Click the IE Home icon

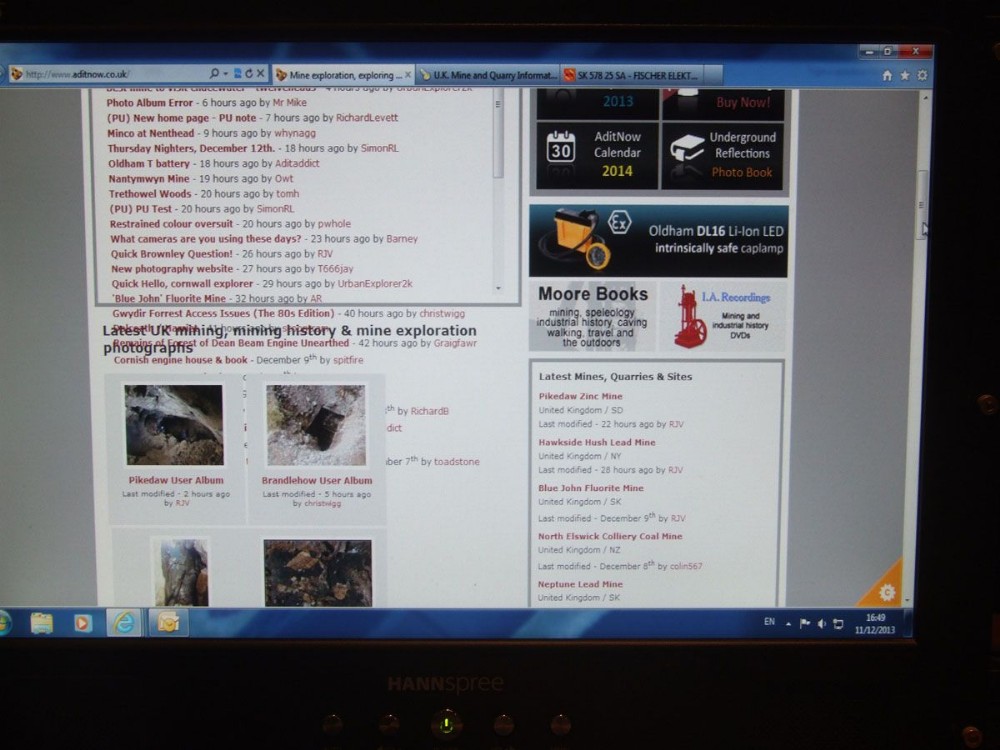click(x=887, y=75)
